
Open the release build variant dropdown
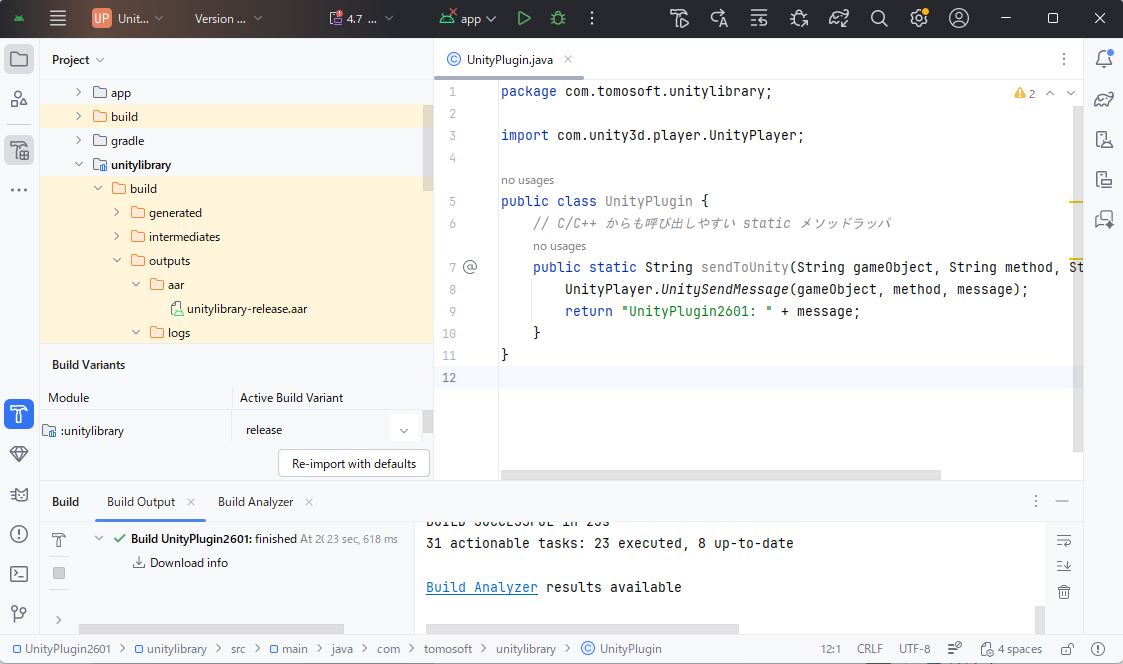pos(403,430)
